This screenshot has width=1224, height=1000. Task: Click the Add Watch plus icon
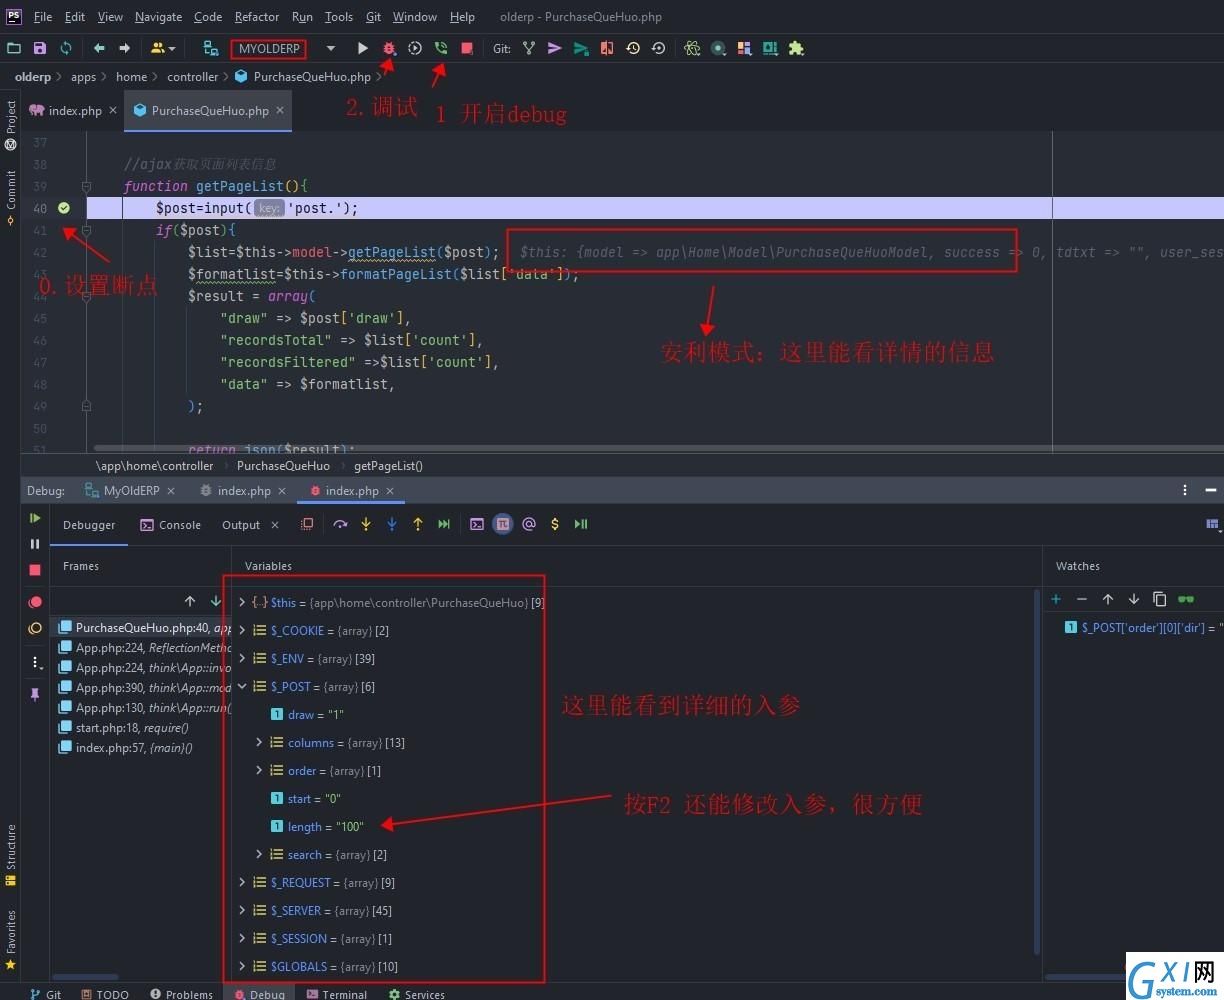pyautogui.click(x=1056, y=599)
